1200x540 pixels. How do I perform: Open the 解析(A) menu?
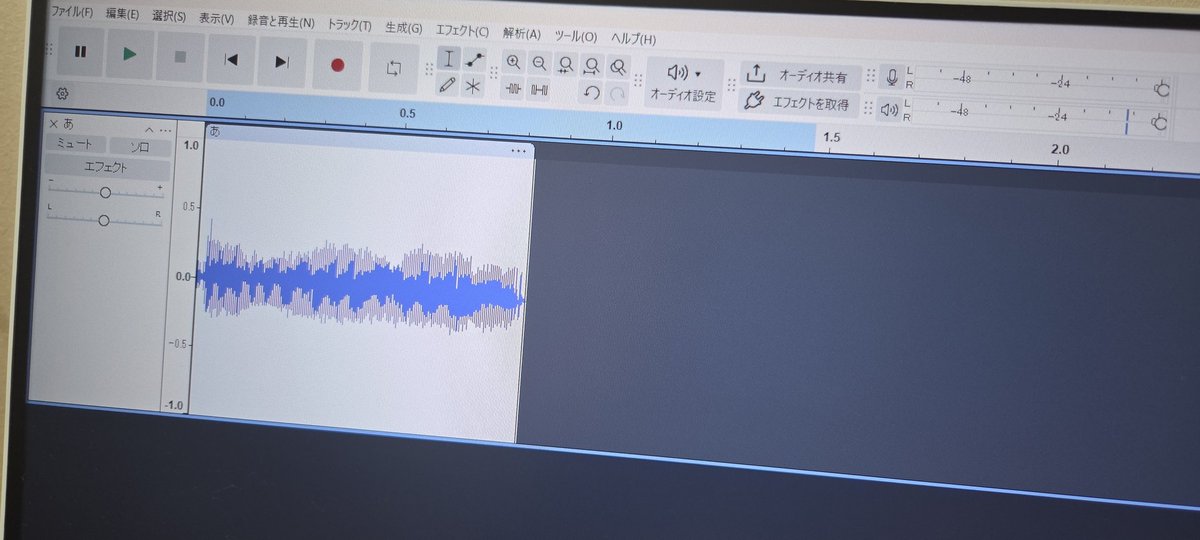pos(523,34)
